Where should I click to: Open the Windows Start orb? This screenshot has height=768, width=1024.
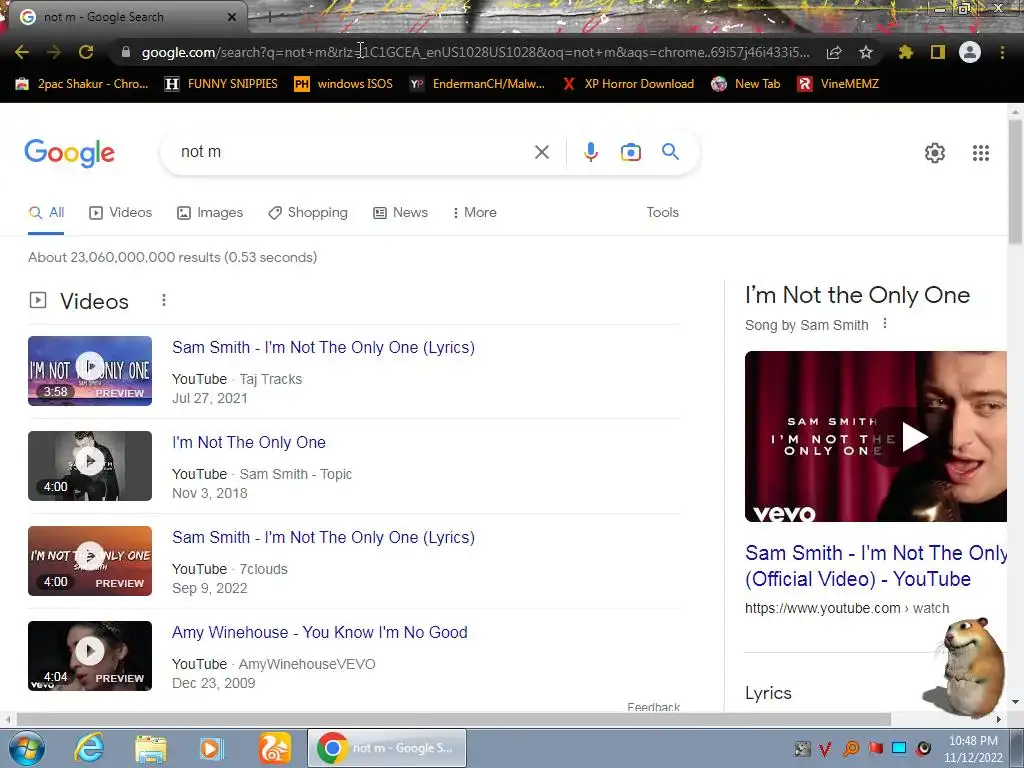click(27, 748)
